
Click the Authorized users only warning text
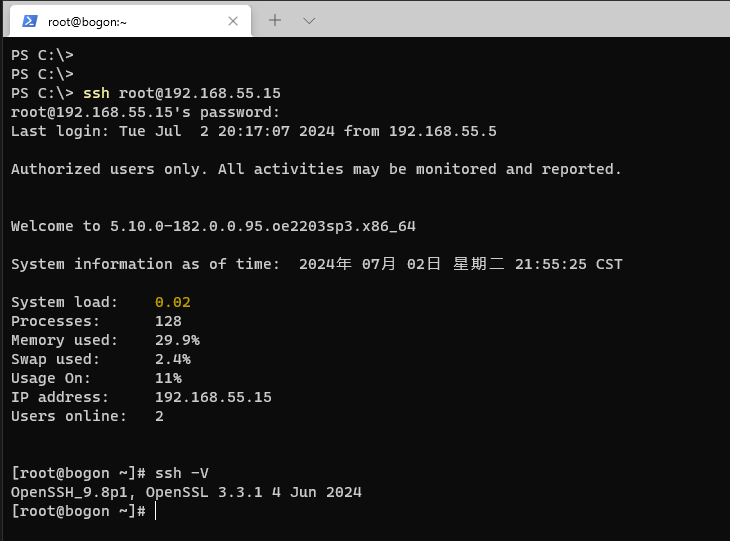[316, 169]
